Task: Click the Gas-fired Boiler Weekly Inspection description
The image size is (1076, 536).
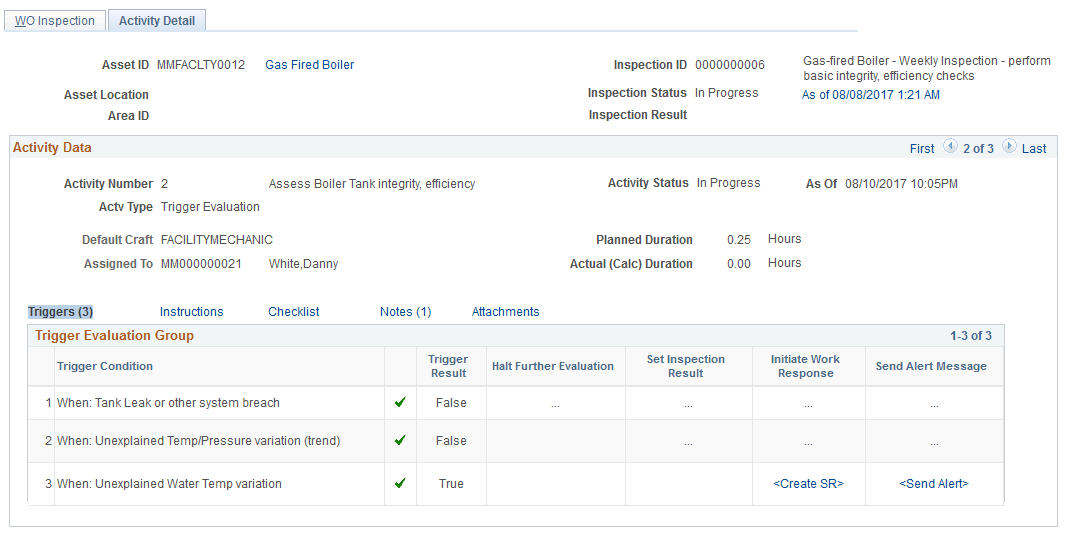Action: 926,68
